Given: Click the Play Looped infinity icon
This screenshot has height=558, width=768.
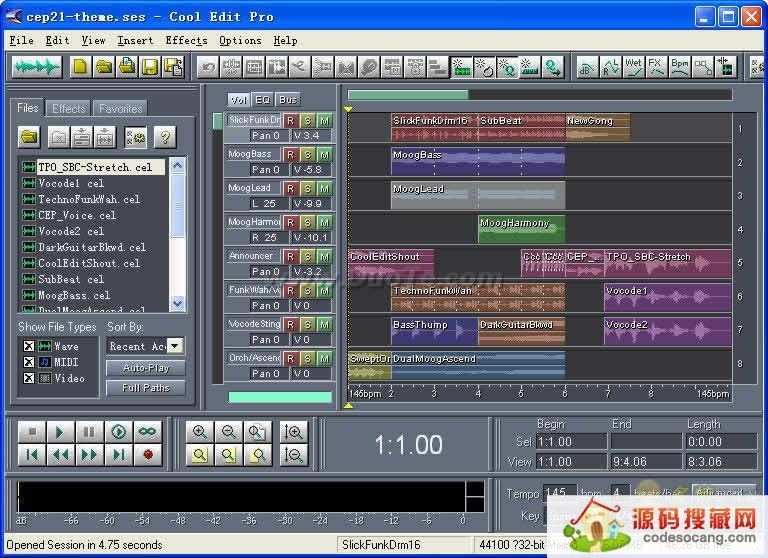Looking at the screenshot, I should pos(148,432).
